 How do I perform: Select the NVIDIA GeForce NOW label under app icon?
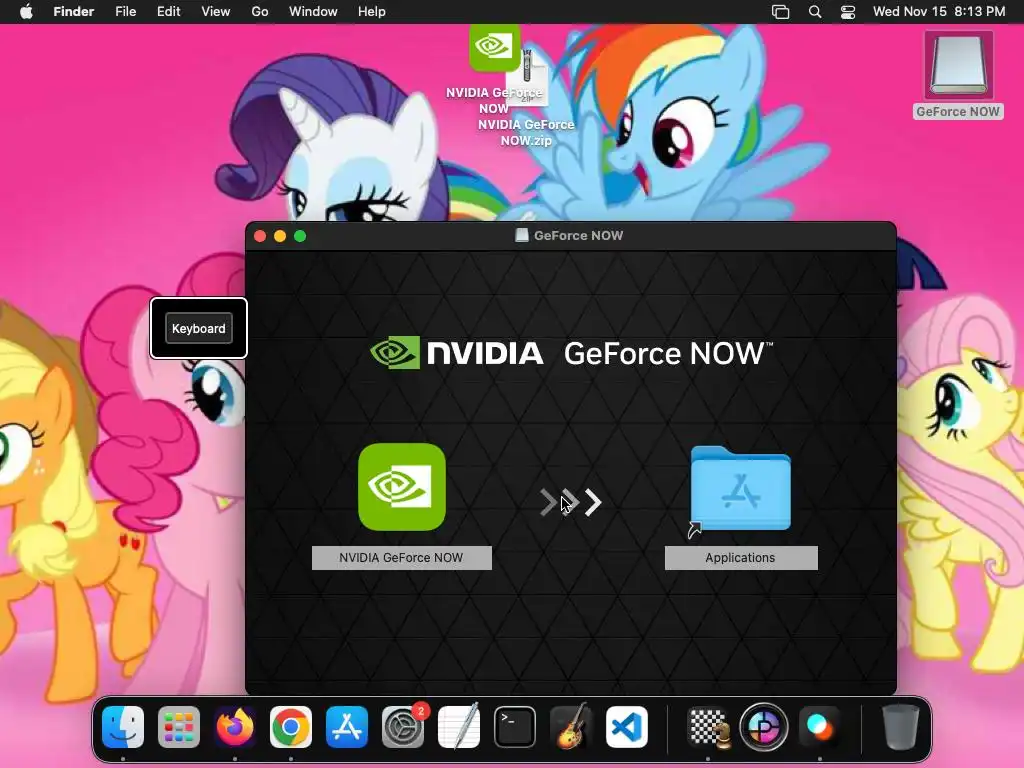click(402, 558)
